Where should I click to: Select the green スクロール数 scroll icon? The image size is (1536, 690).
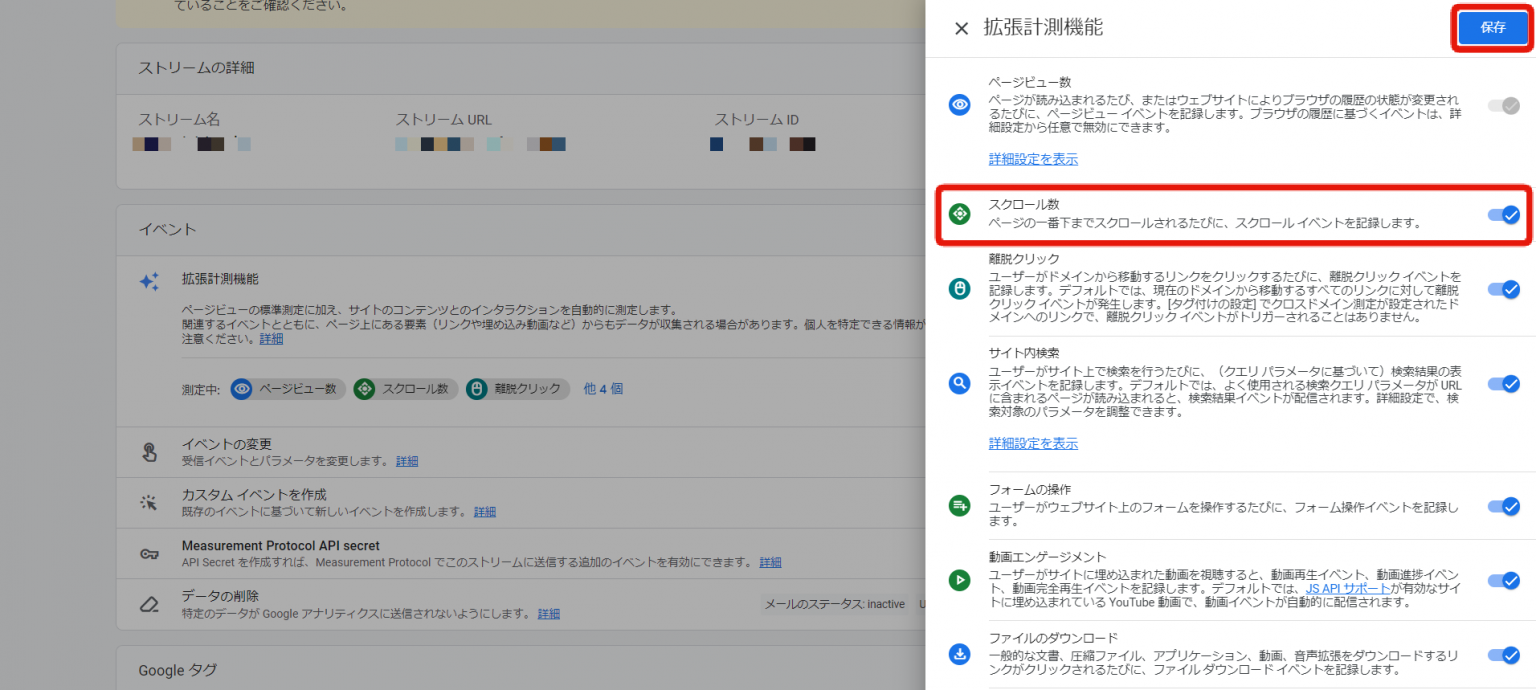pos(959,214)
